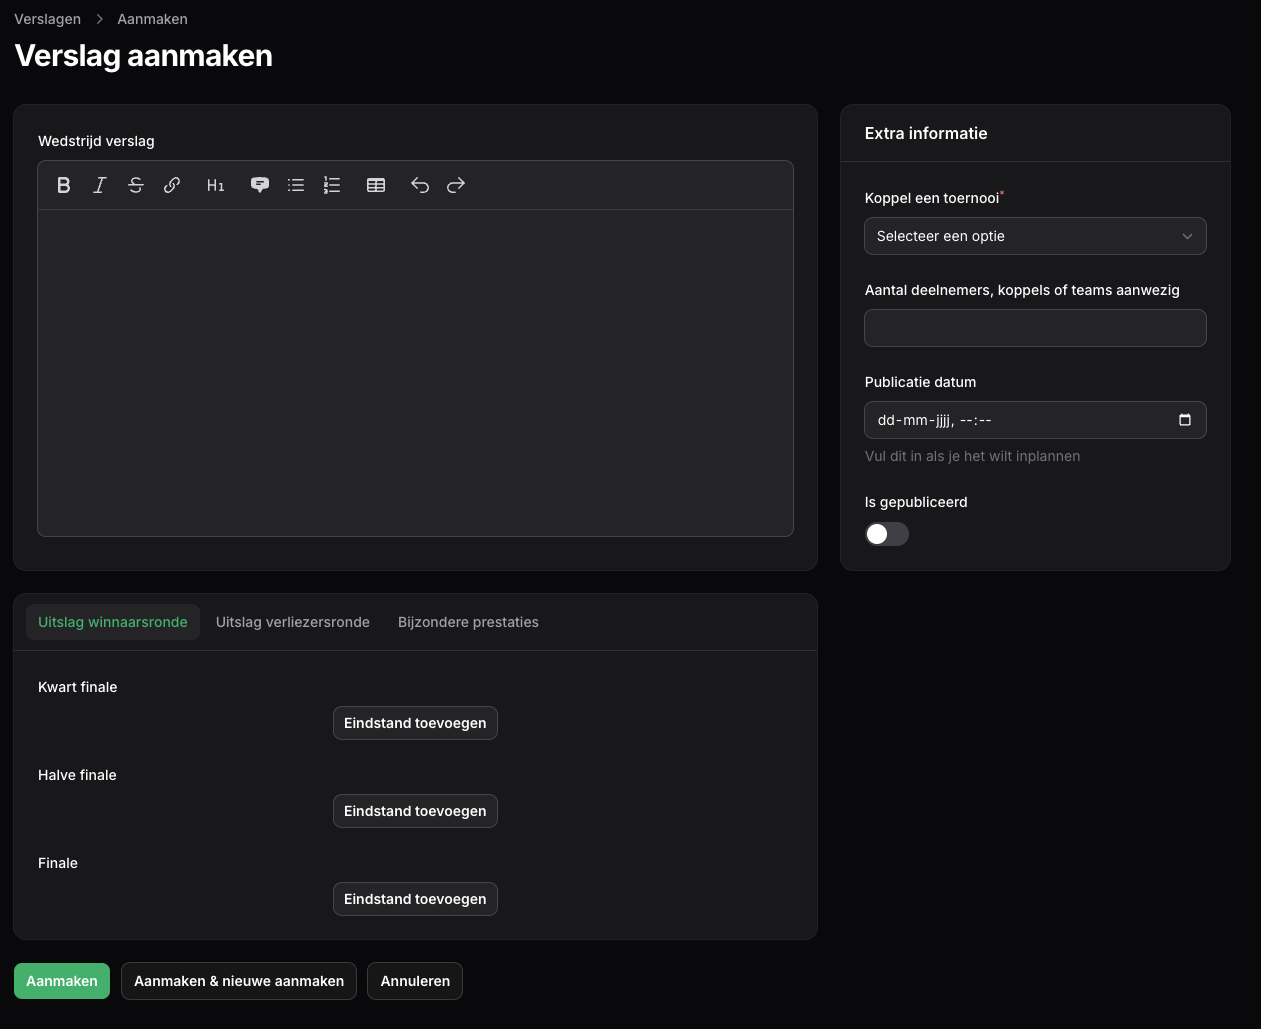Undo the last editor change
1261x1029 pixels.
[420, 185]
